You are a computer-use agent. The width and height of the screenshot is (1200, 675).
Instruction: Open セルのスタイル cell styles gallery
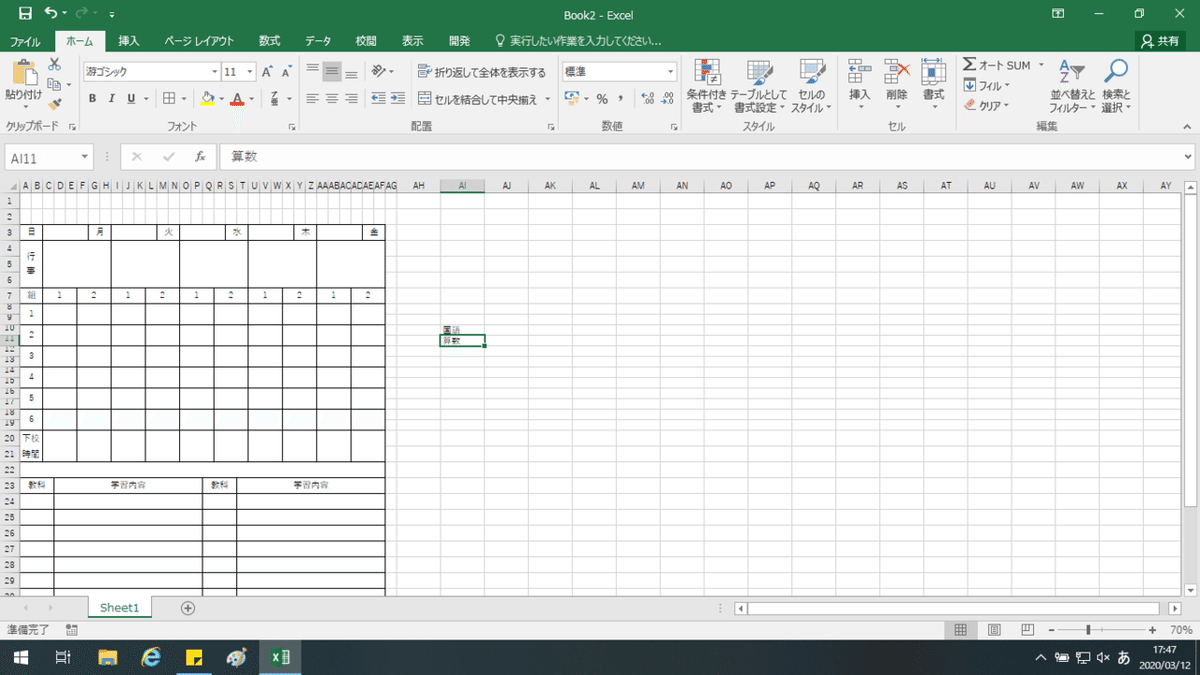click(811, 86)
